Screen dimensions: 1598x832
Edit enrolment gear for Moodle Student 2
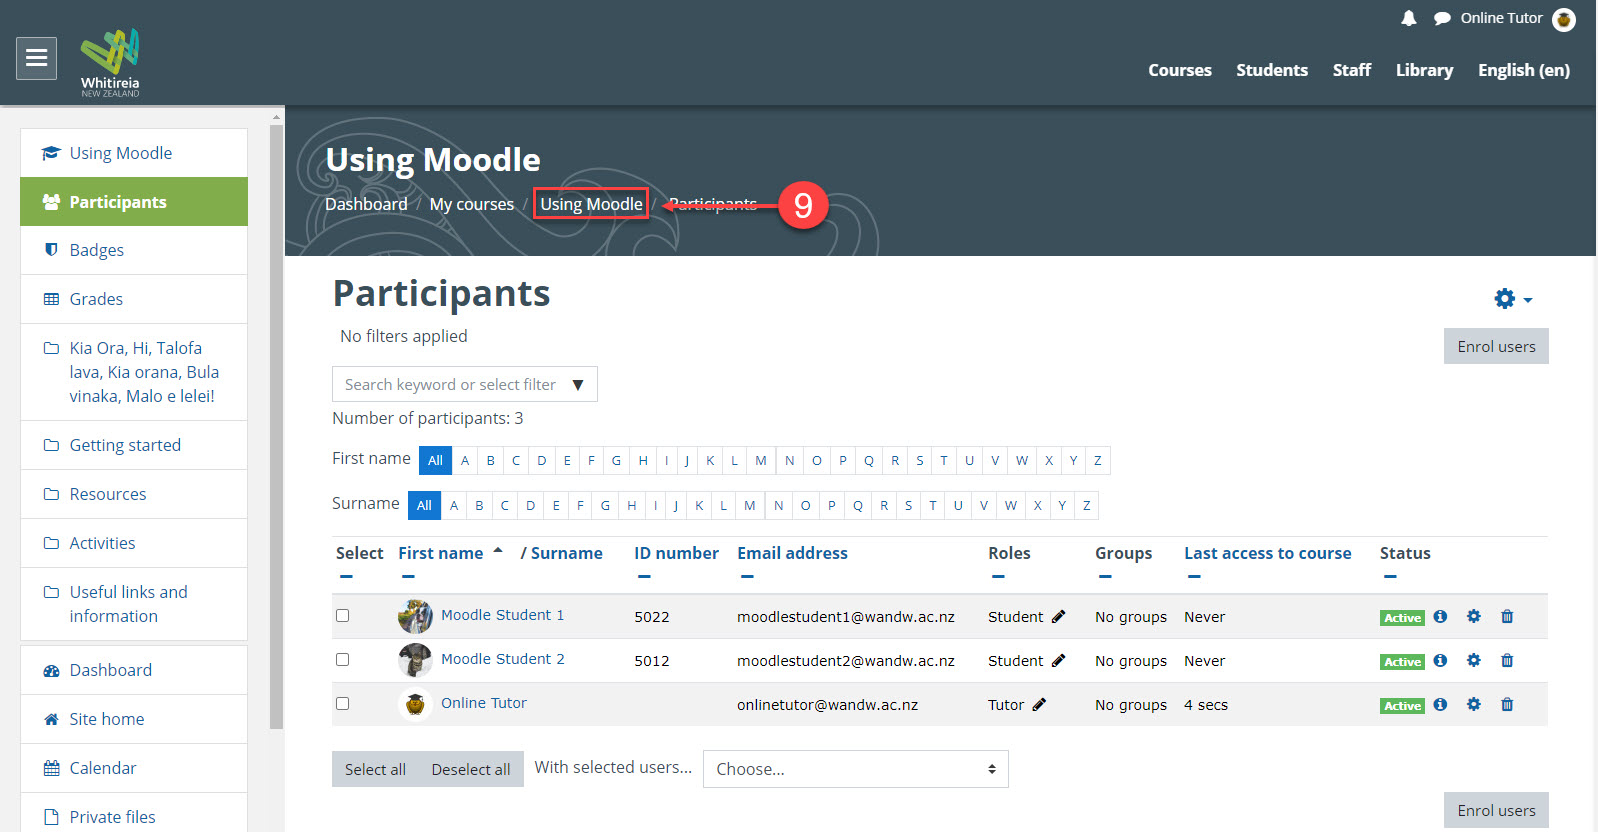click(1474, 661)
